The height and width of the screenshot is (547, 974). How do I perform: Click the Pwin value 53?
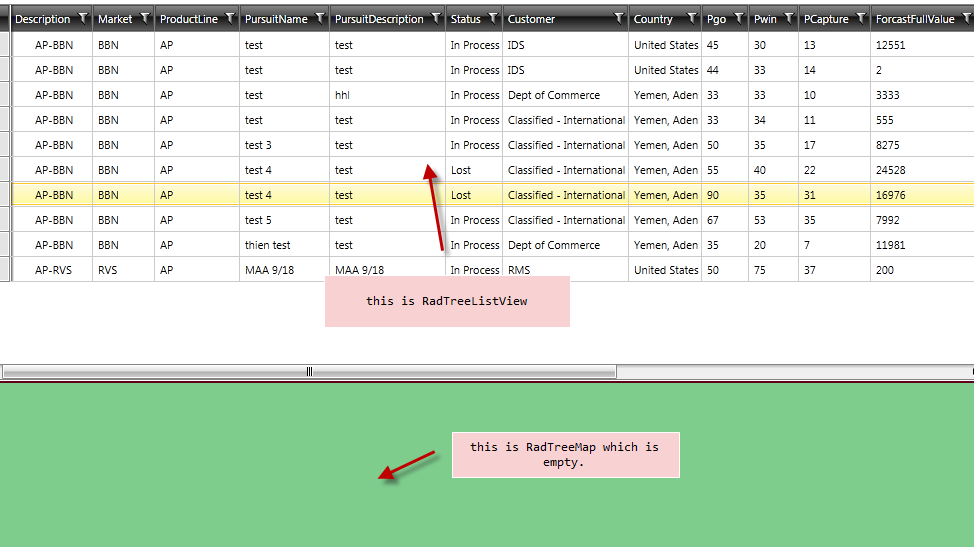pyautogui.click(x=760, y=220)
